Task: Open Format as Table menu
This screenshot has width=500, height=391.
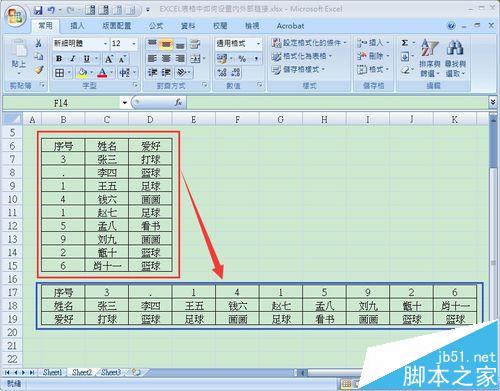Action: 302,56
